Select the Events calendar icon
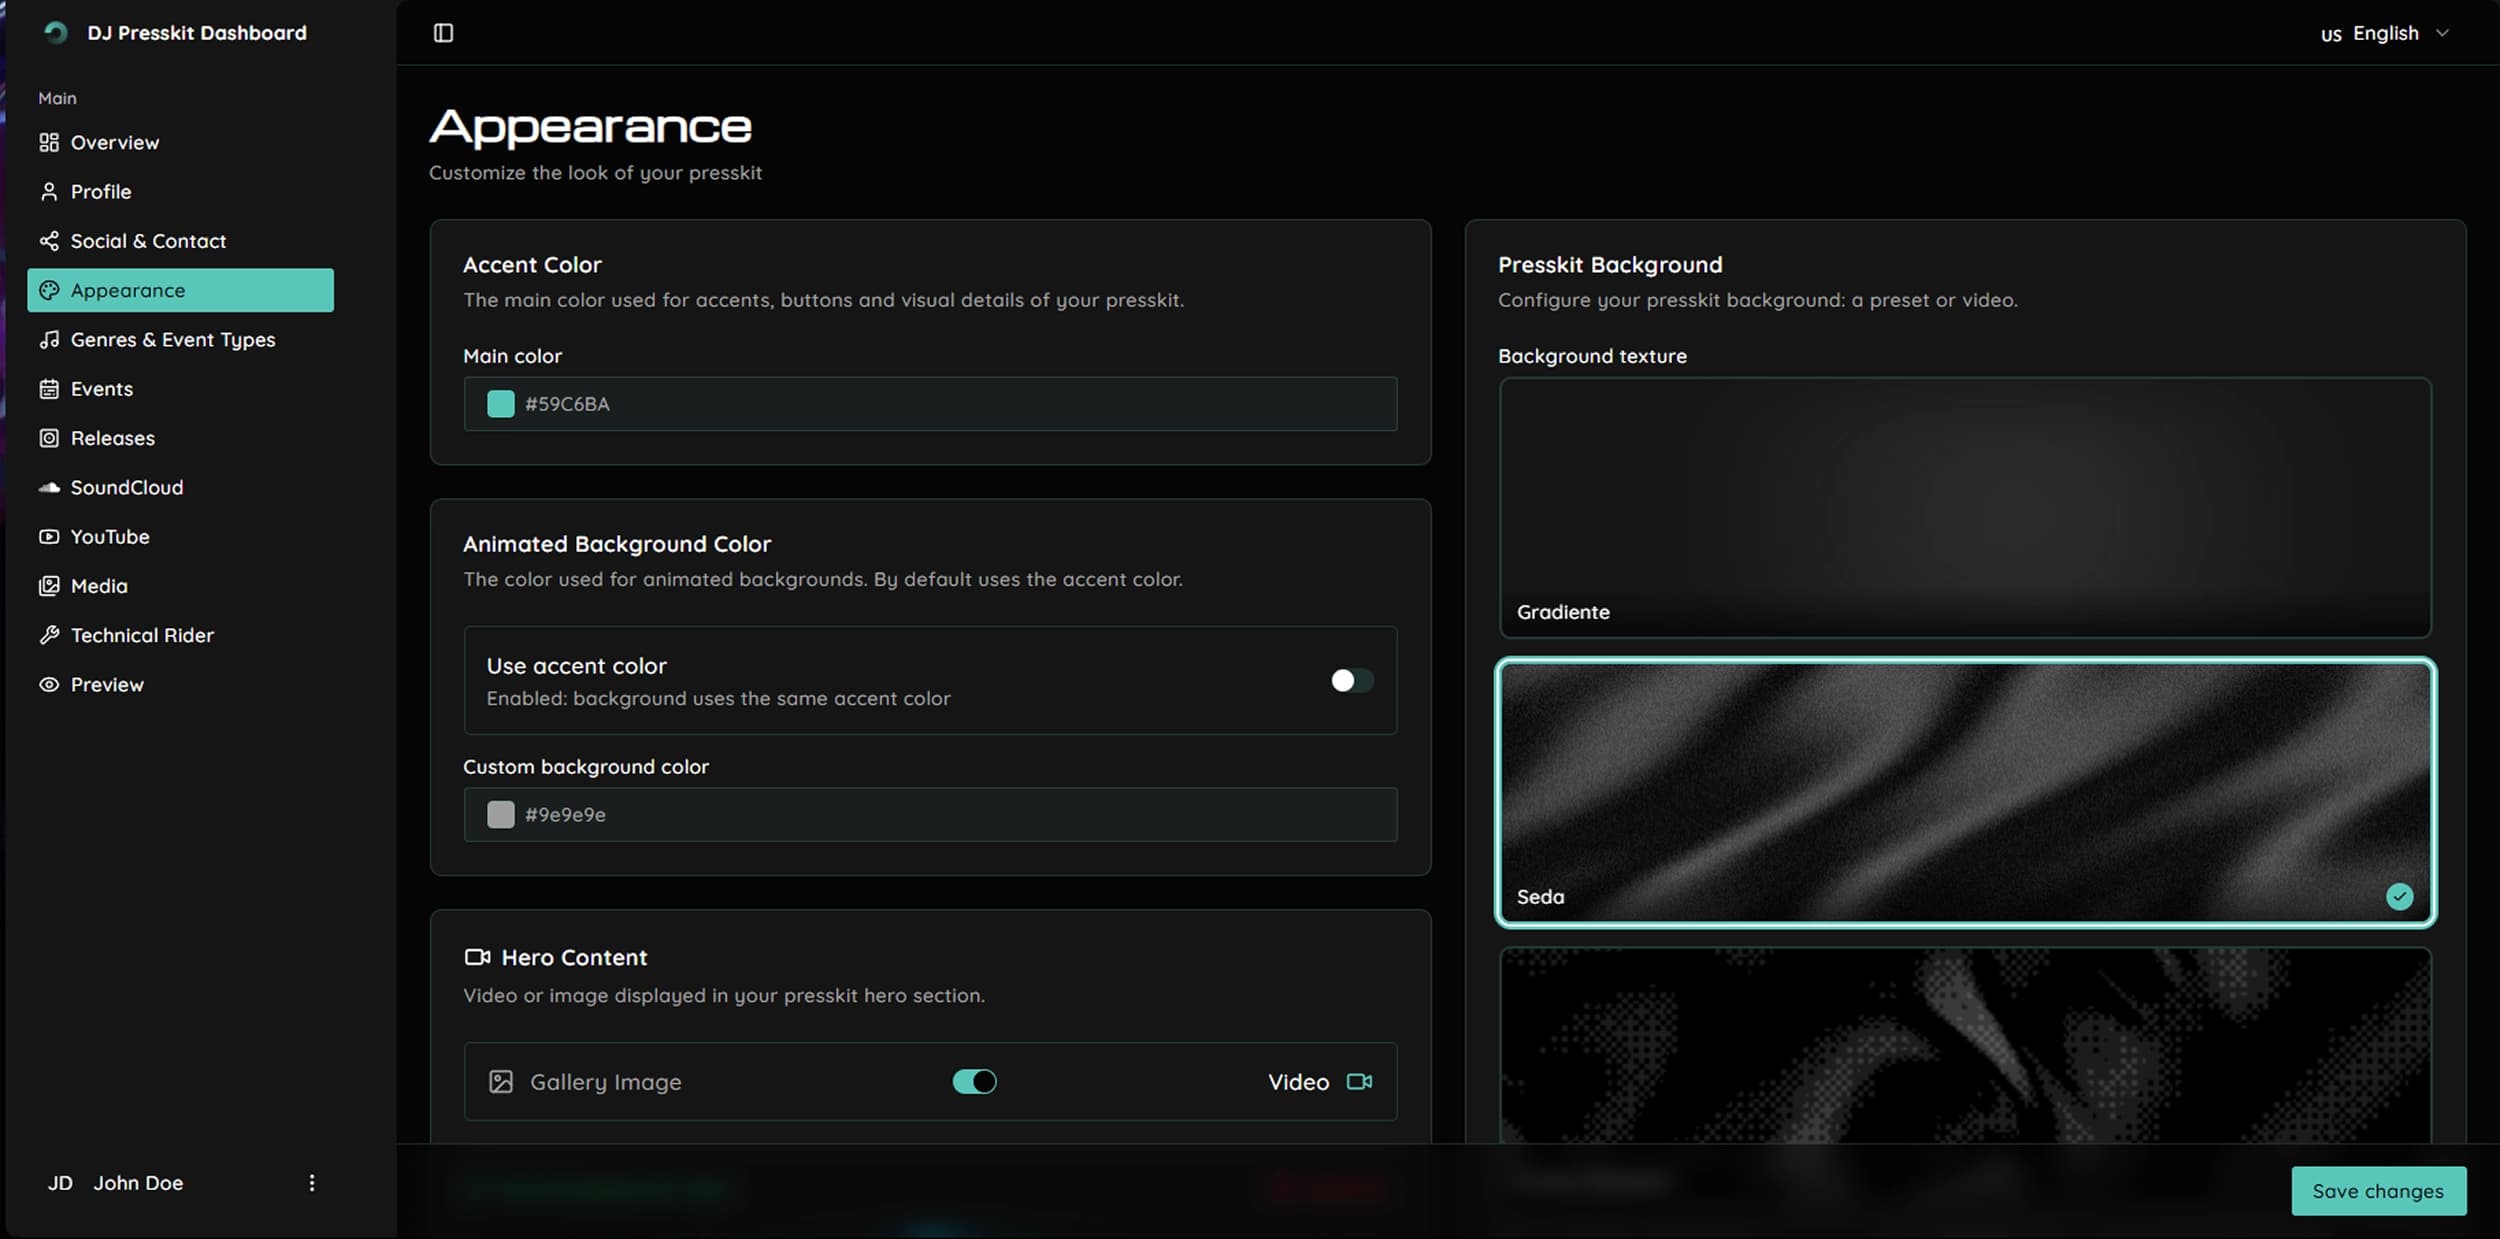Viewport: 2500px width, 1239px height. (50, 388)
